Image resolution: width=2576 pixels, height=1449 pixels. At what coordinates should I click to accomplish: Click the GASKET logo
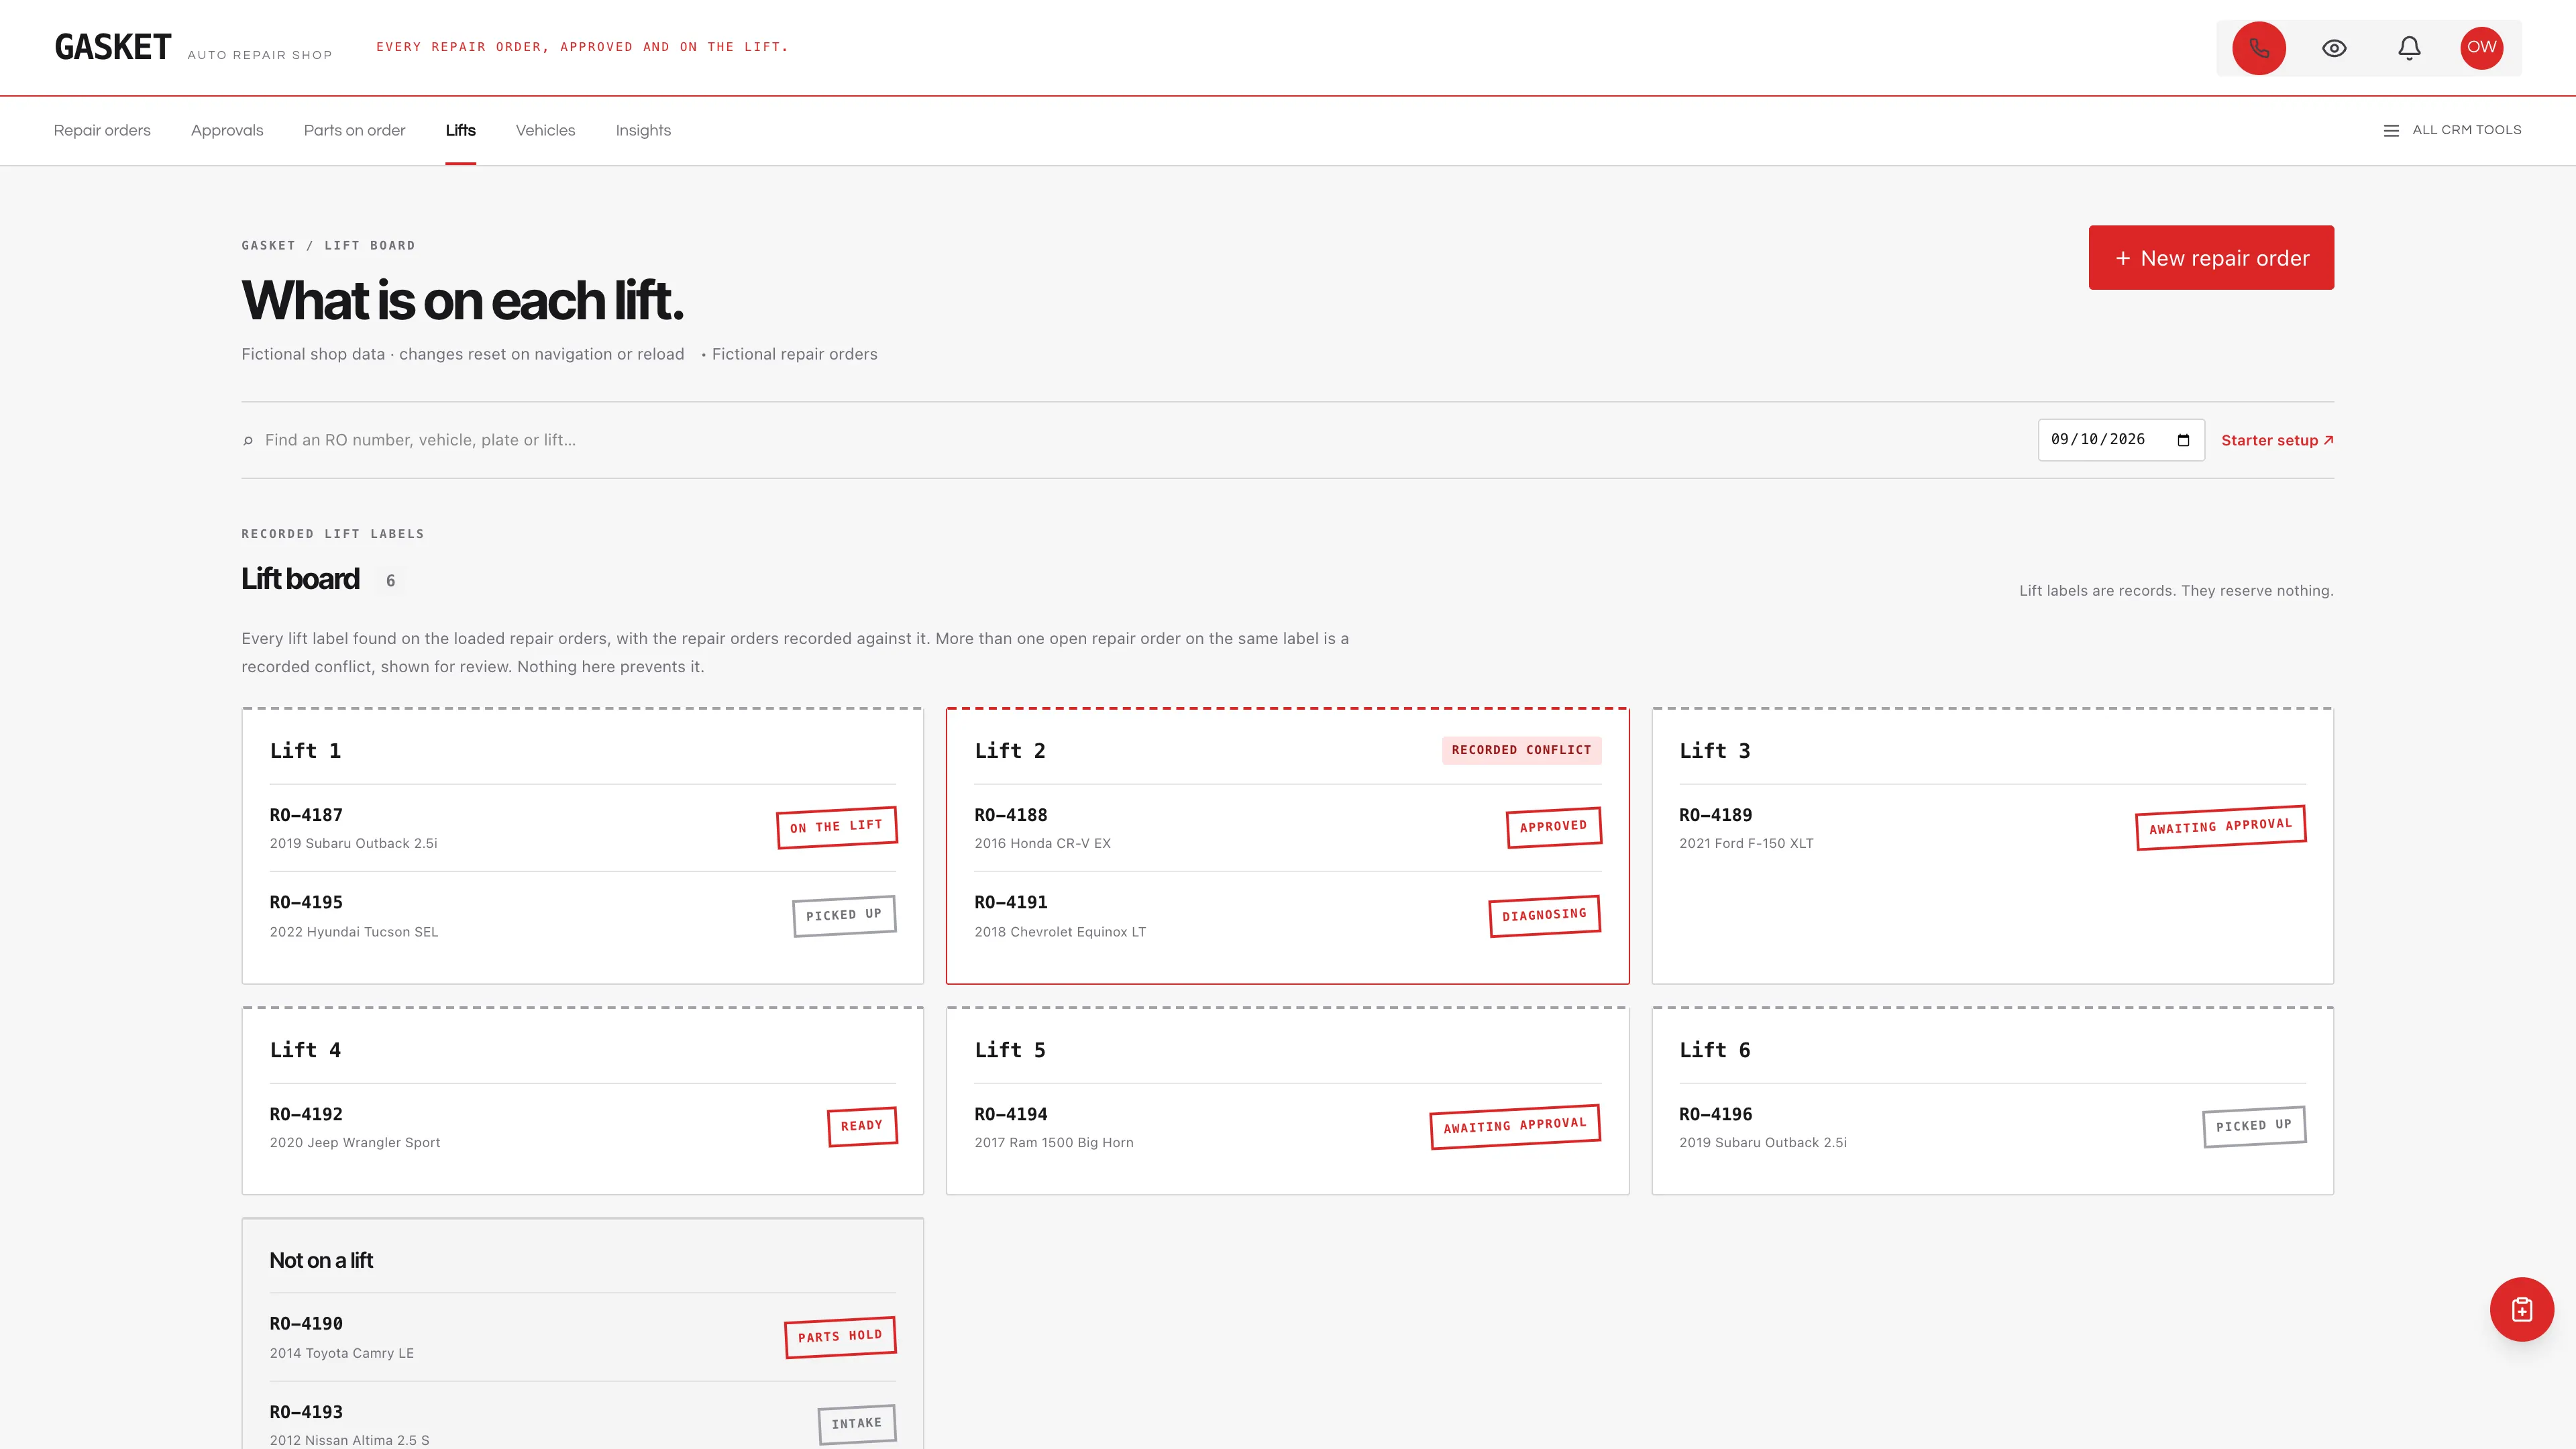tap(113, 47)
